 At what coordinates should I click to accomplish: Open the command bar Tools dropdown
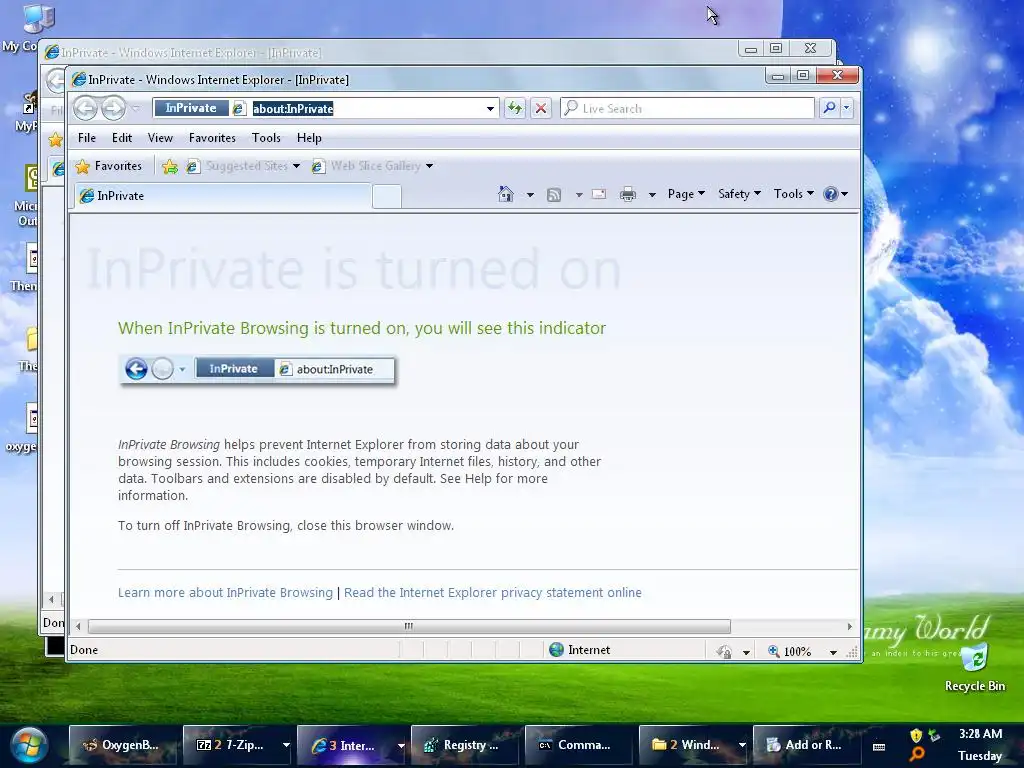tap(793, 194)
